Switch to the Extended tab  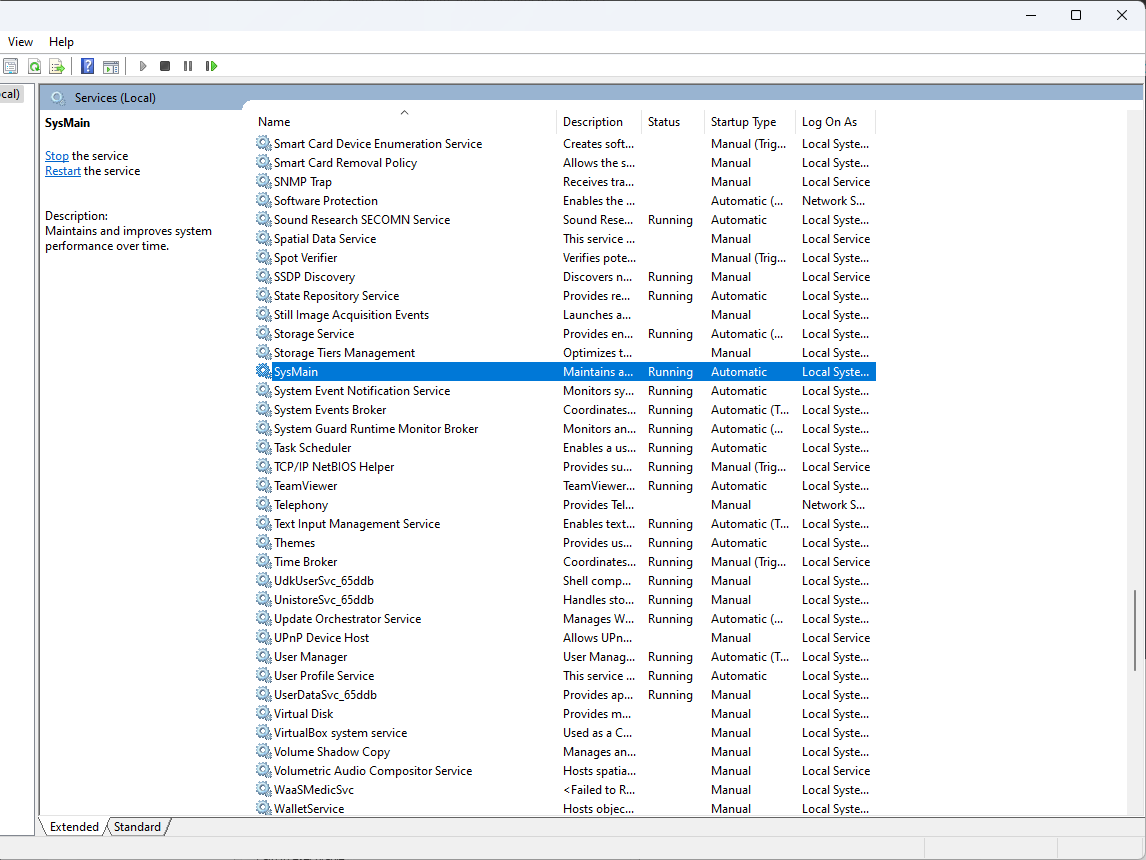(x=73, y=827)
